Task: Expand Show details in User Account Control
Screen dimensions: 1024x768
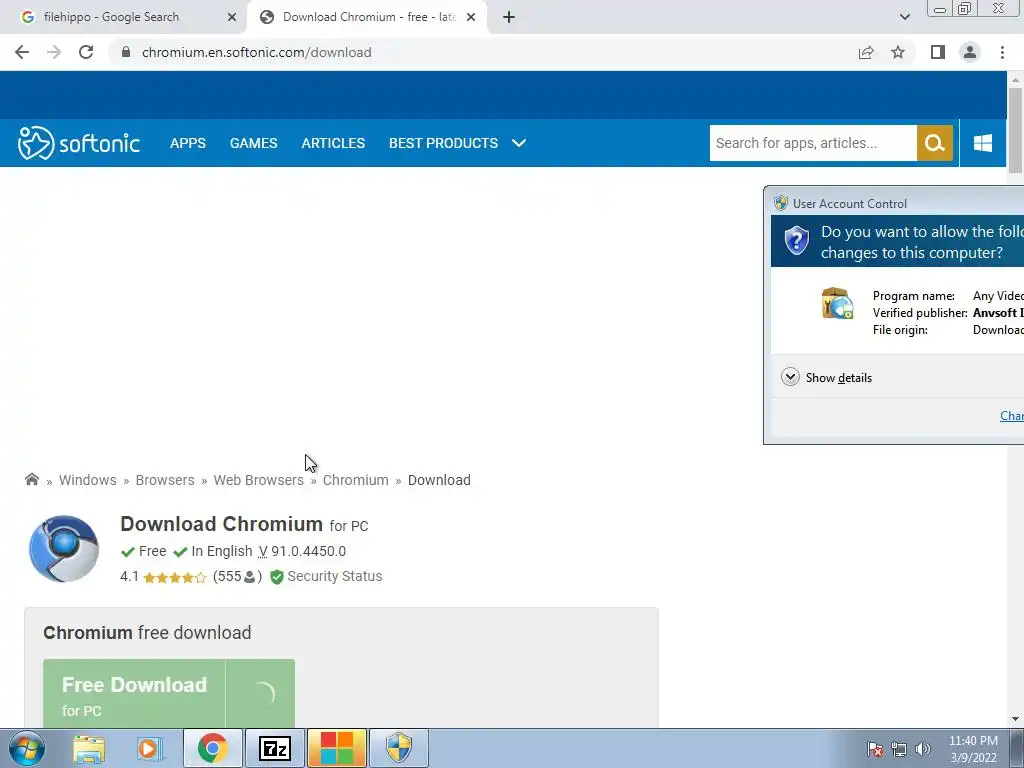Action: coord(826,377)
